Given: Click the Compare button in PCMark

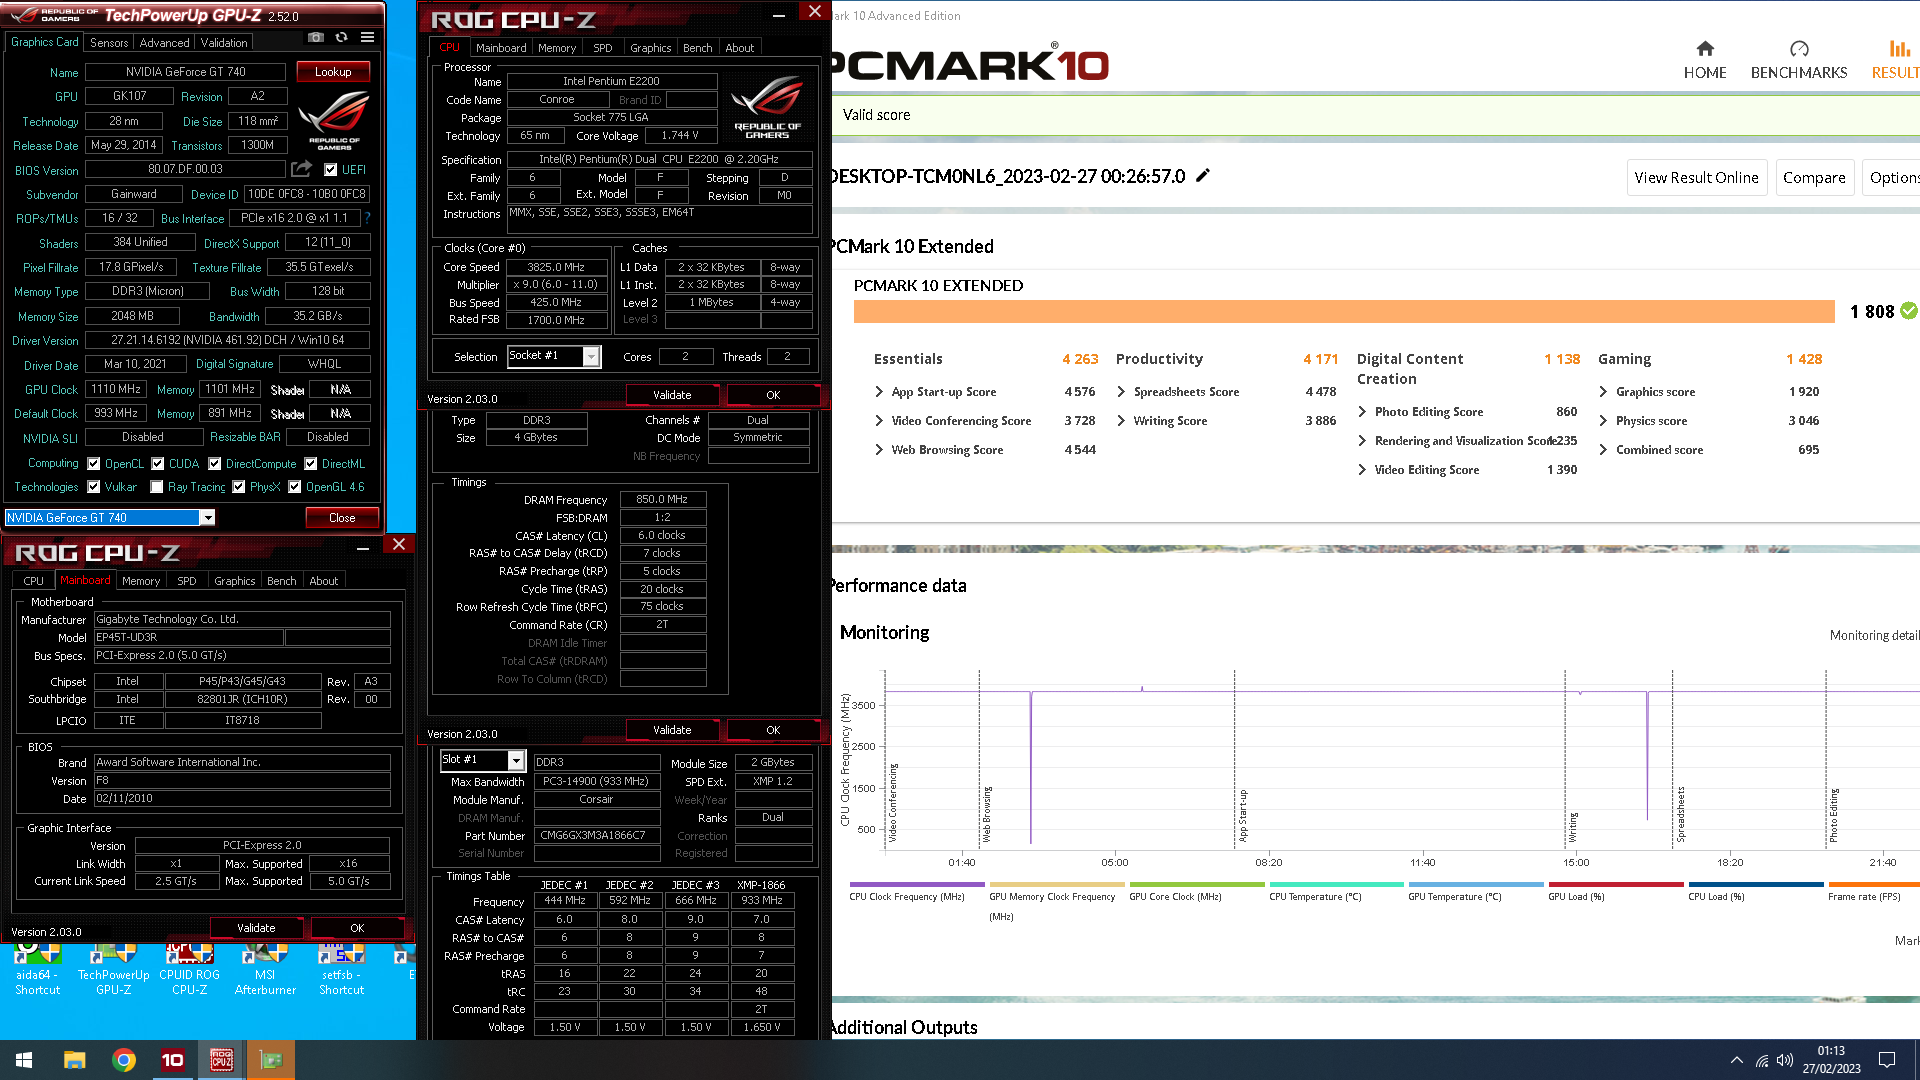Looking at the screenshot, I should click(x=1814, y=177).
